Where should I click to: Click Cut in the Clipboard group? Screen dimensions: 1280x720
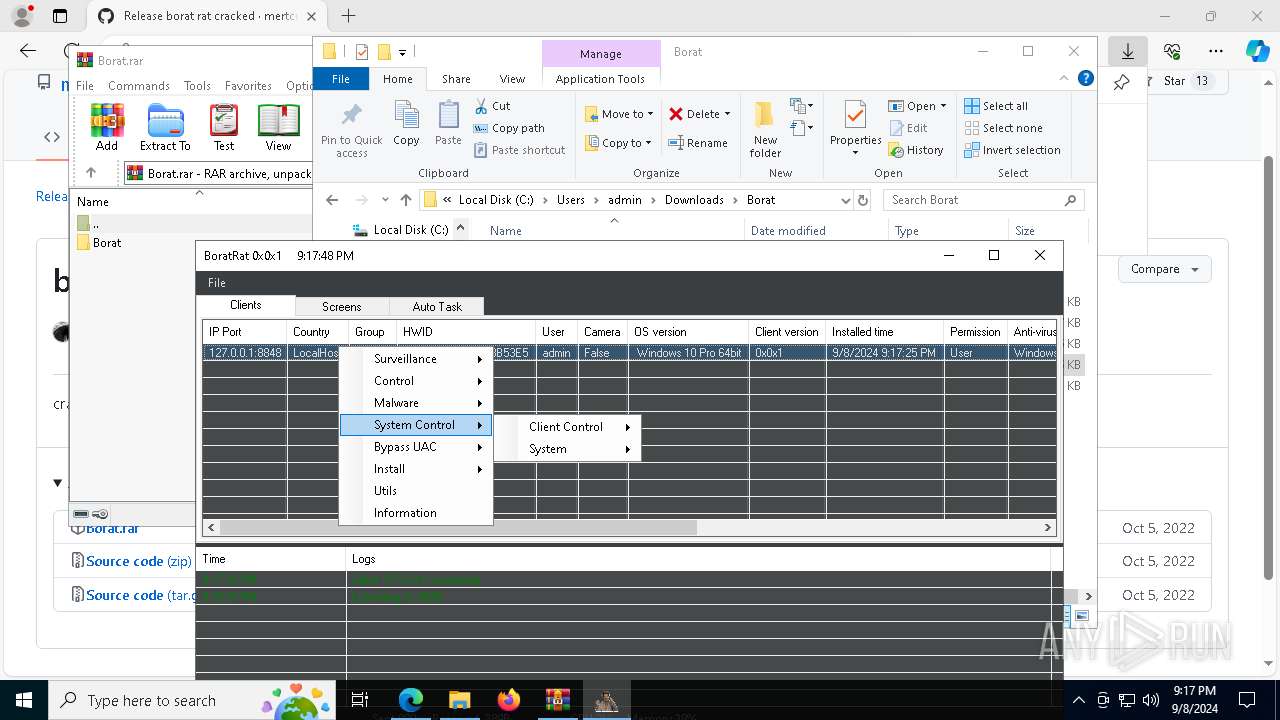pyautogui.click(x=492, y=106)
